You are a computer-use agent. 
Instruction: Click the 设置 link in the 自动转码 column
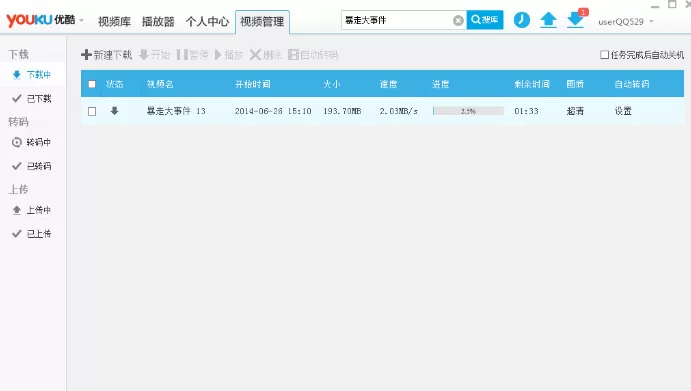[623, 111]
